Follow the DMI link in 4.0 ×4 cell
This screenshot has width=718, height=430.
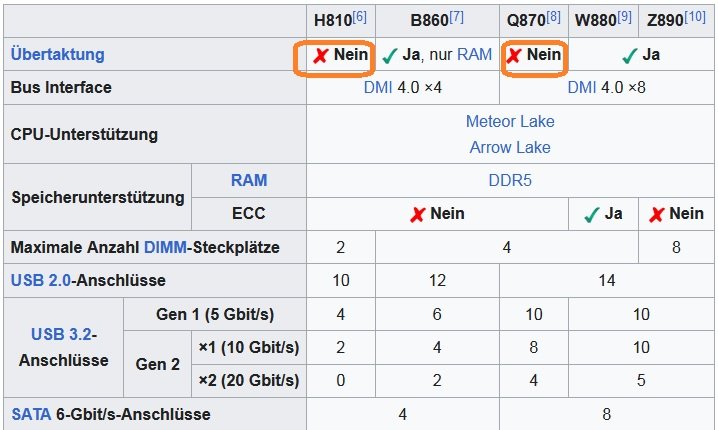(378, 87)
